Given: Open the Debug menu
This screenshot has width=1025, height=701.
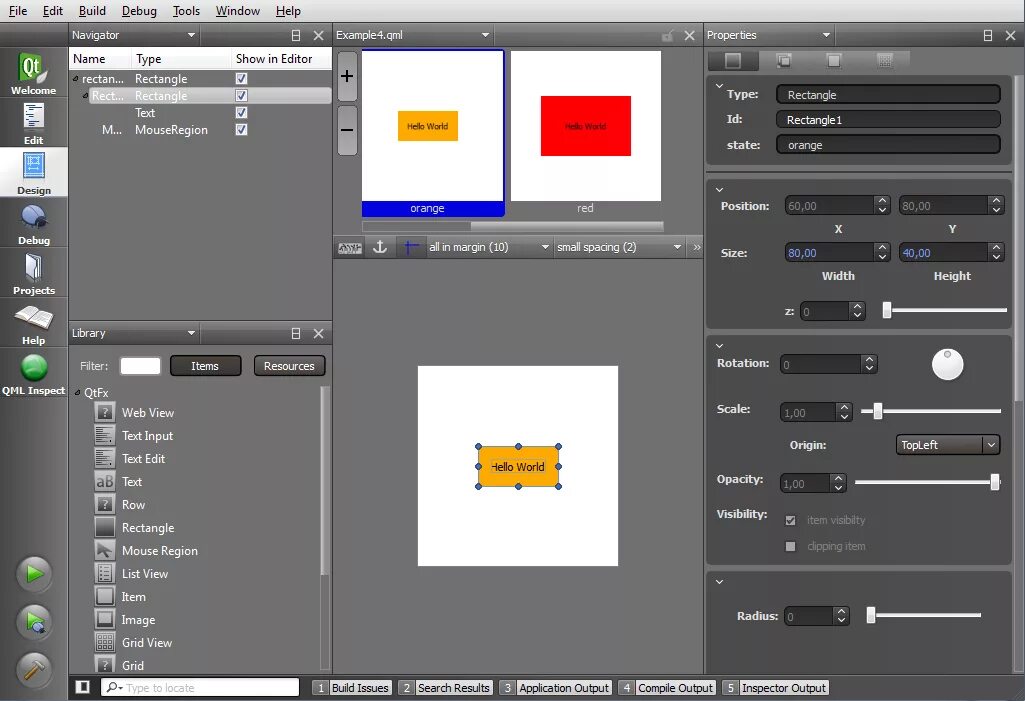Looking at the screenshot, I should tap(139, 11).
